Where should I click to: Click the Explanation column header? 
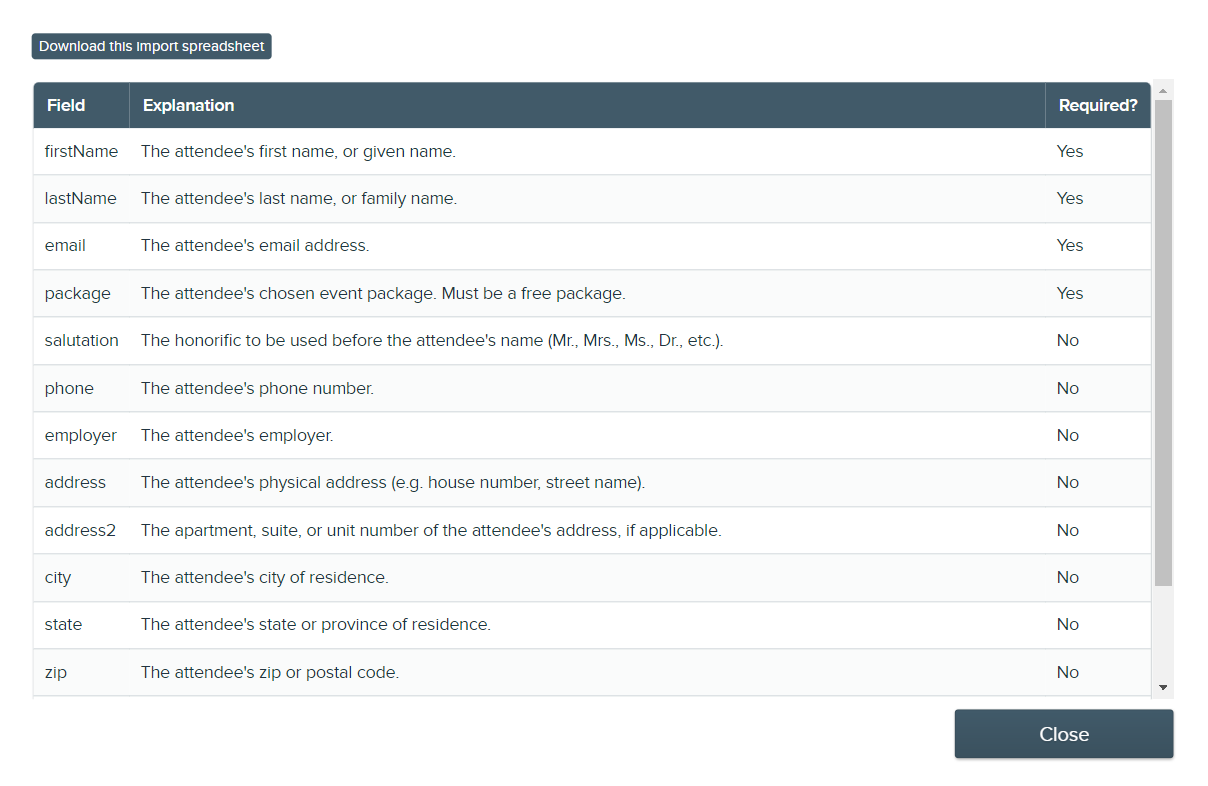(587, 105)
